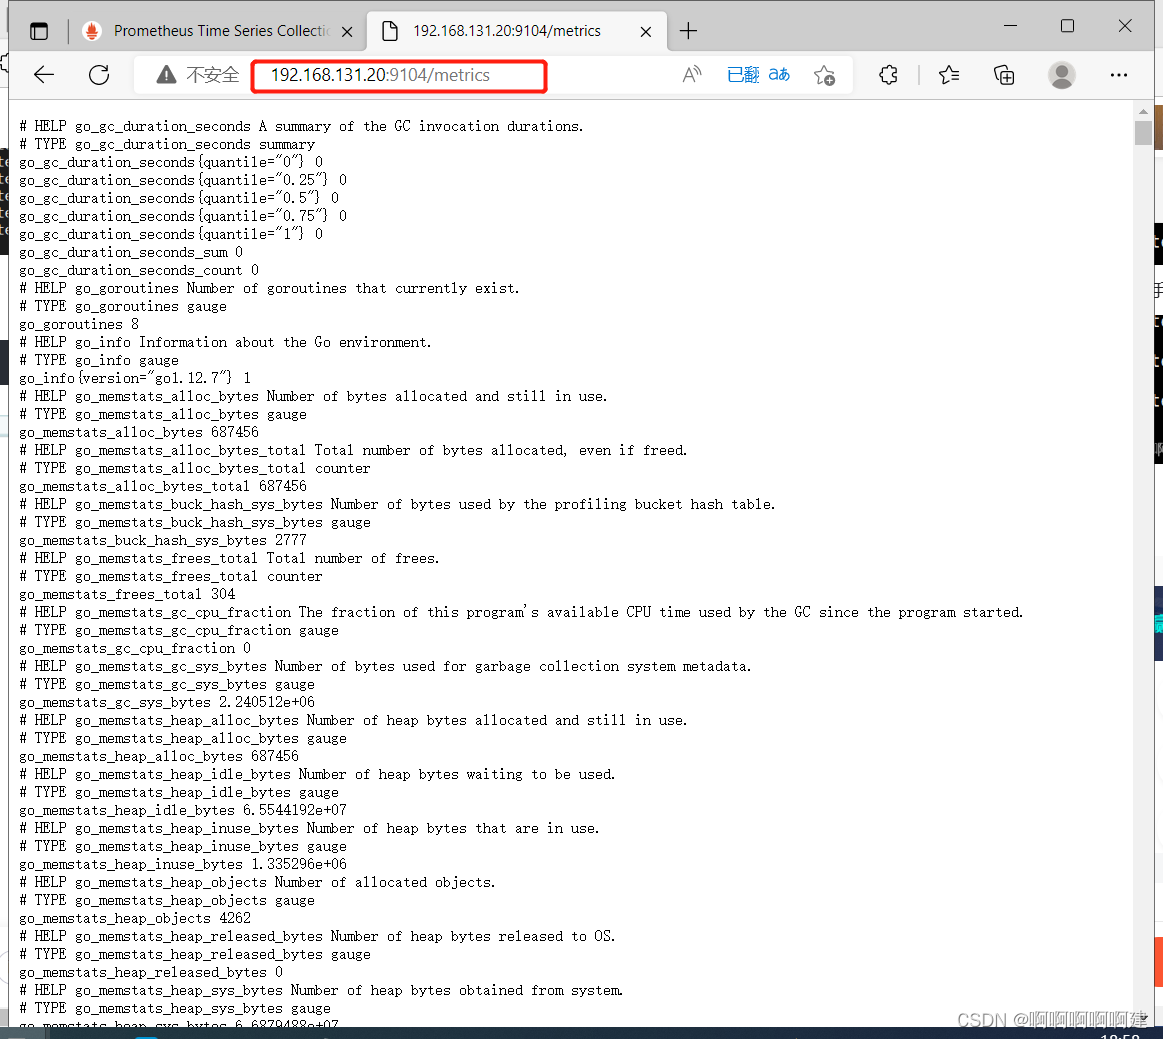Click the refresh page icon
Screen dimensions: 1163x1039
pyautogui.click(x=98, y=75)
